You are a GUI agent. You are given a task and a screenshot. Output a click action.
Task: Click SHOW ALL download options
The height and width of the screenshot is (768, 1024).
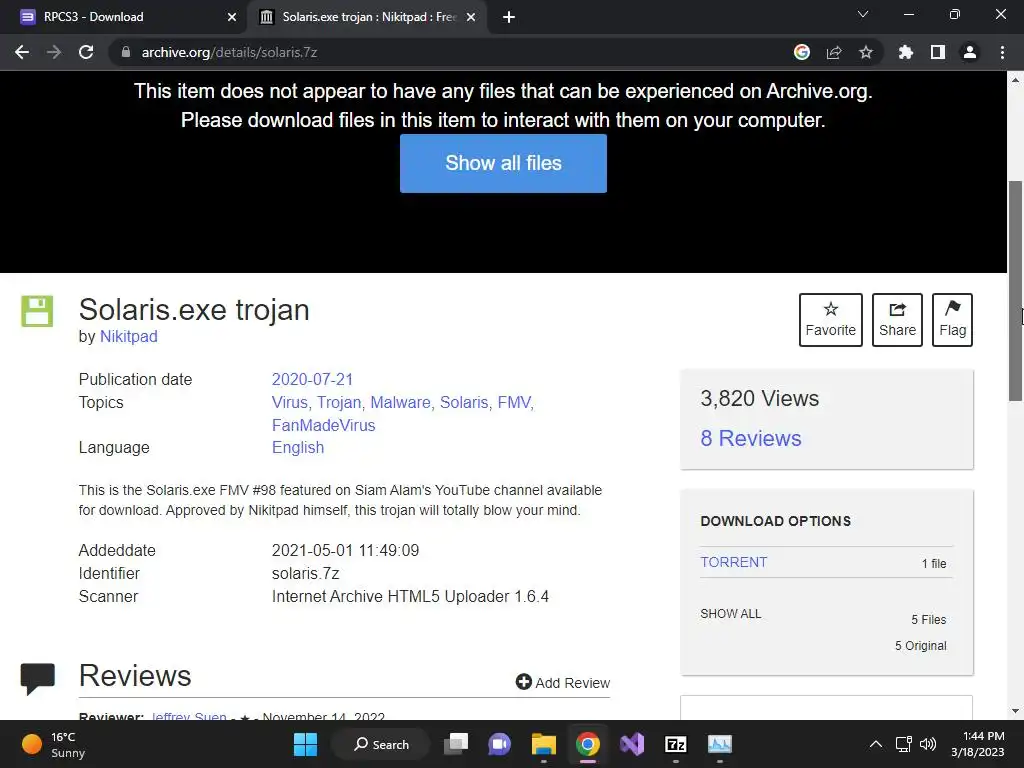tap(731, 614)
